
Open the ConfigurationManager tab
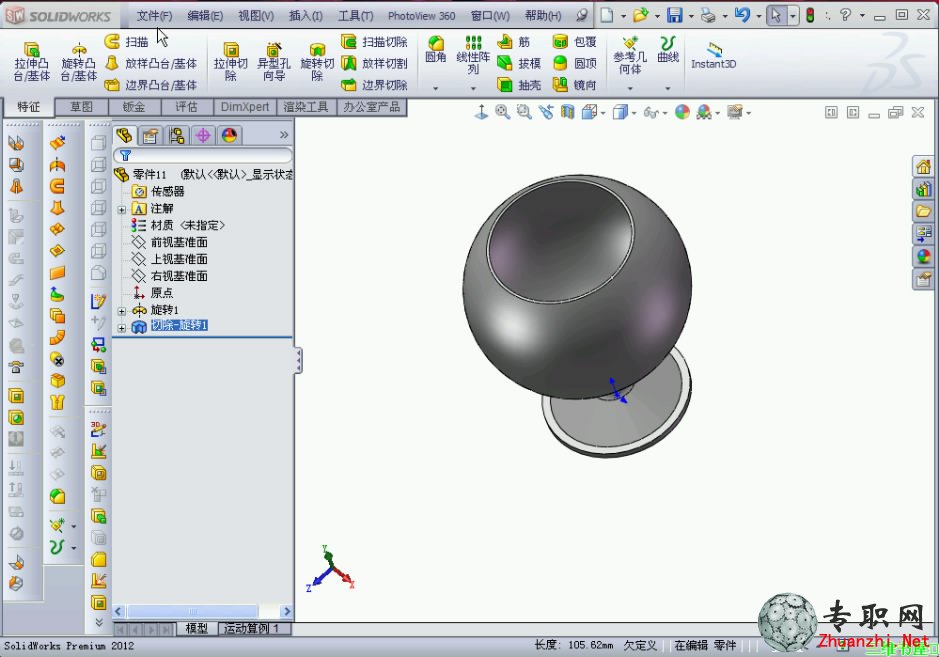pos(177,135)
